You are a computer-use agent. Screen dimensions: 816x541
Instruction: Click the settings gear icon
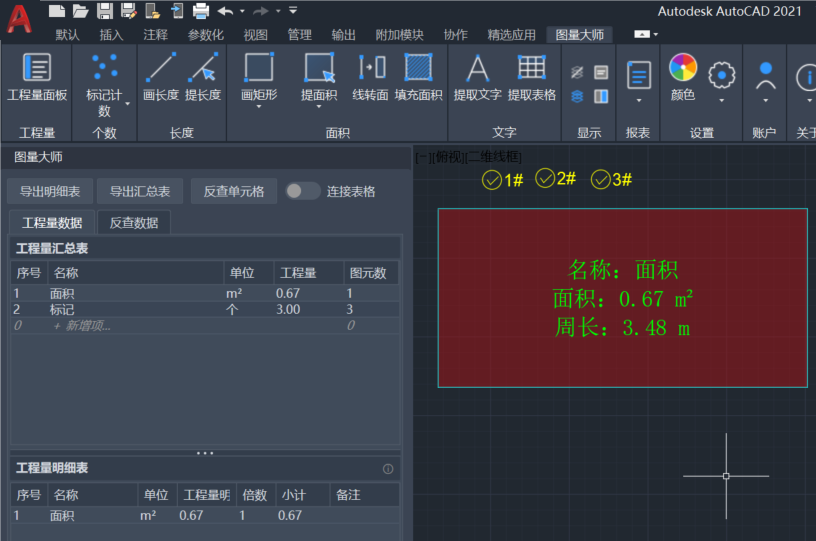point(721,75)
